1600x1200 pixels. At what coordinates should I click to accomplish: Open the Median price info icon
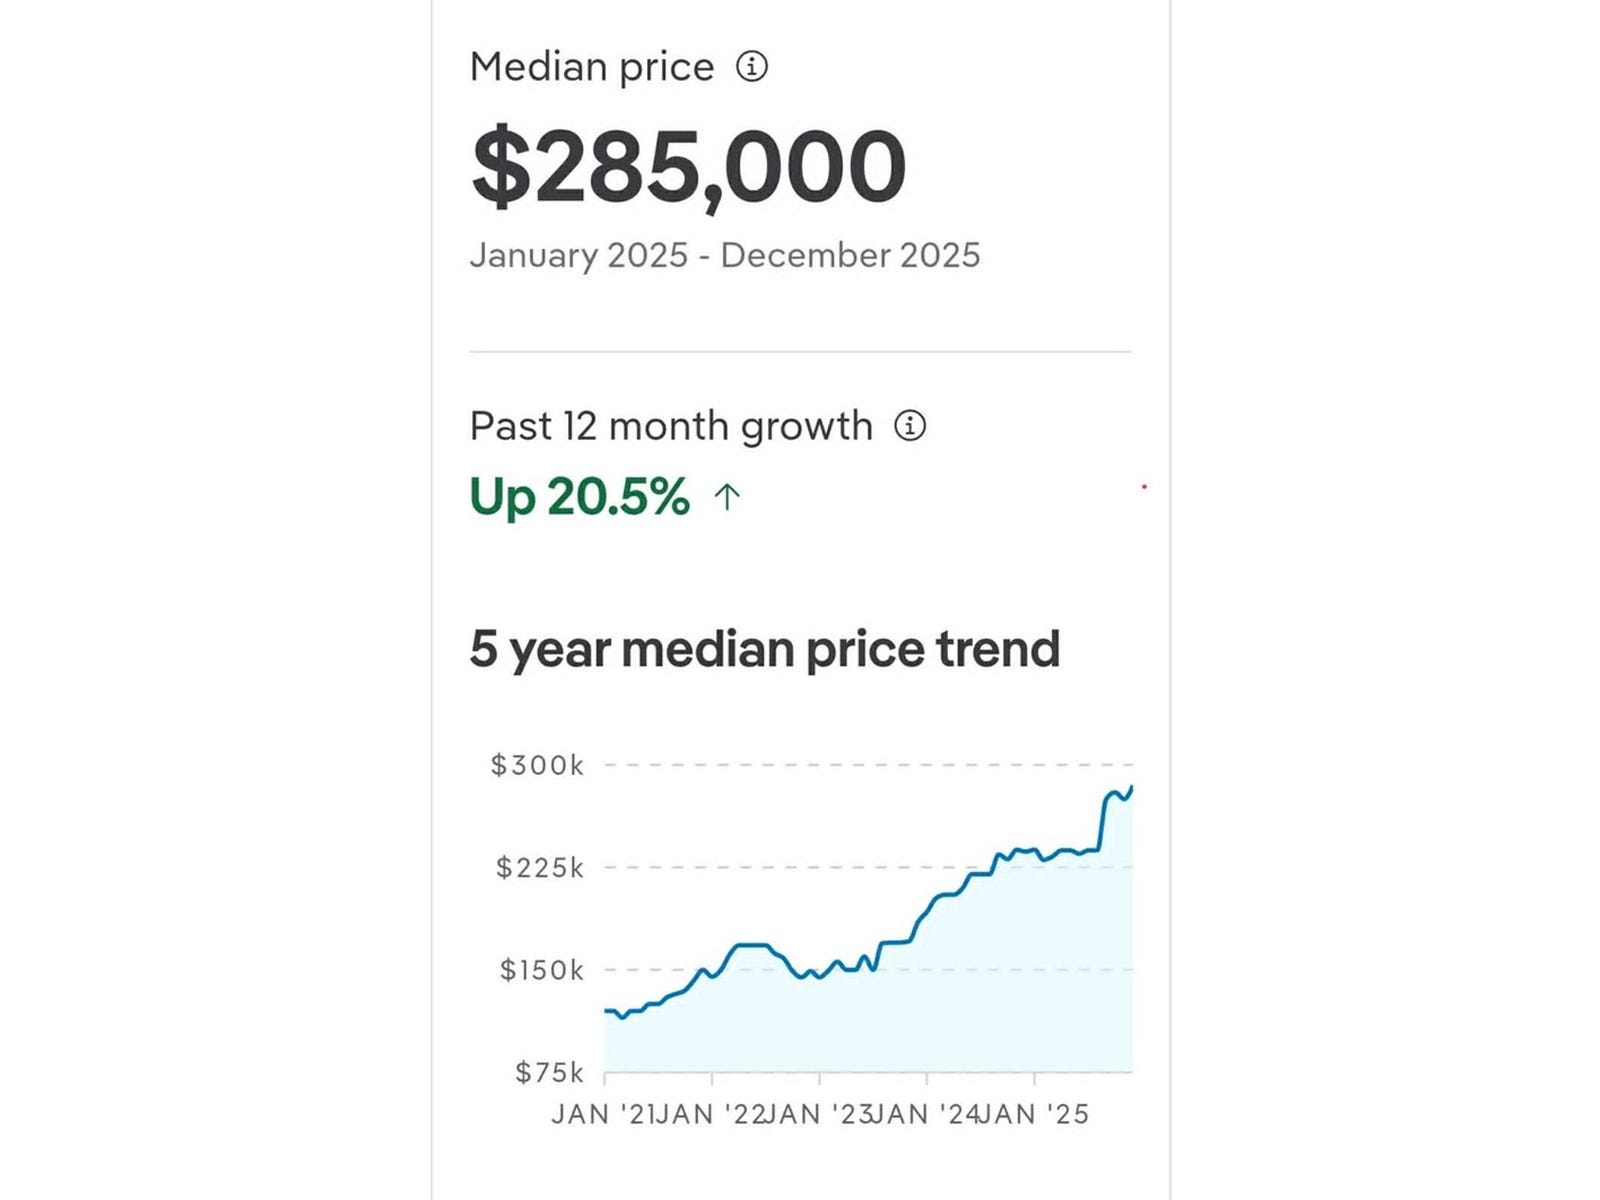coord(752,67)
